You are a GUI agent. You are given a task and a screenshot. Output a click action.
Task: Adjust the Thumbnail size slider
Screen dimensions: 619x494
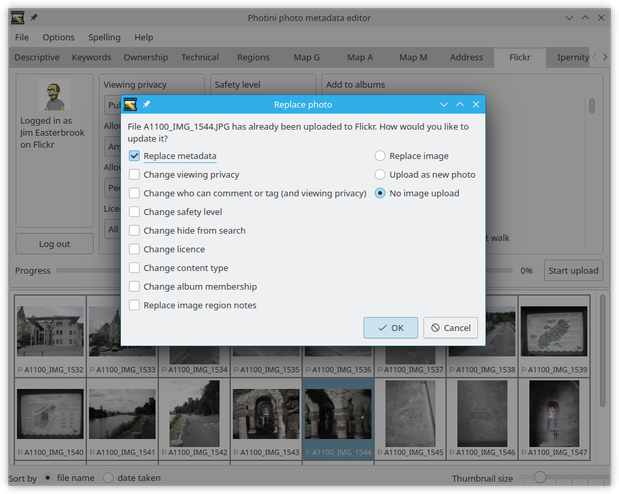[540, 477]
